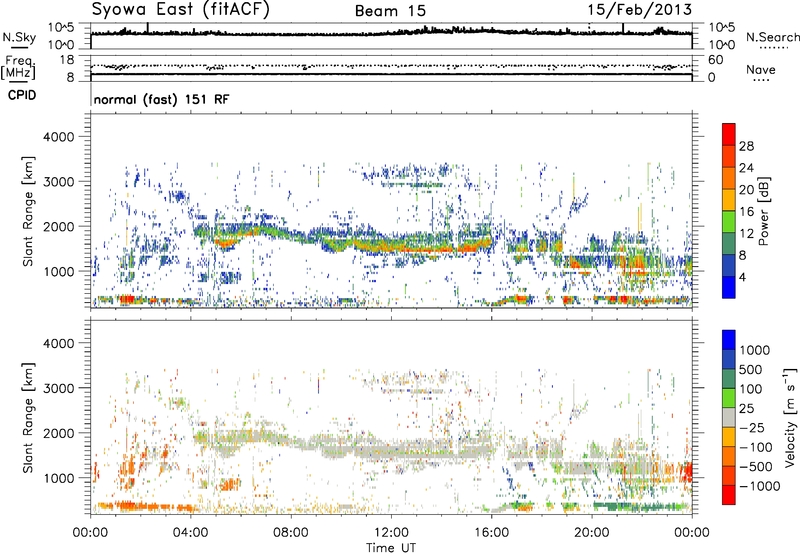Image resolution: width=800 pixels, height=554 pixels.
Task: Click the dotted line sample under 'Nave'
Action: (x=762, y=81)
